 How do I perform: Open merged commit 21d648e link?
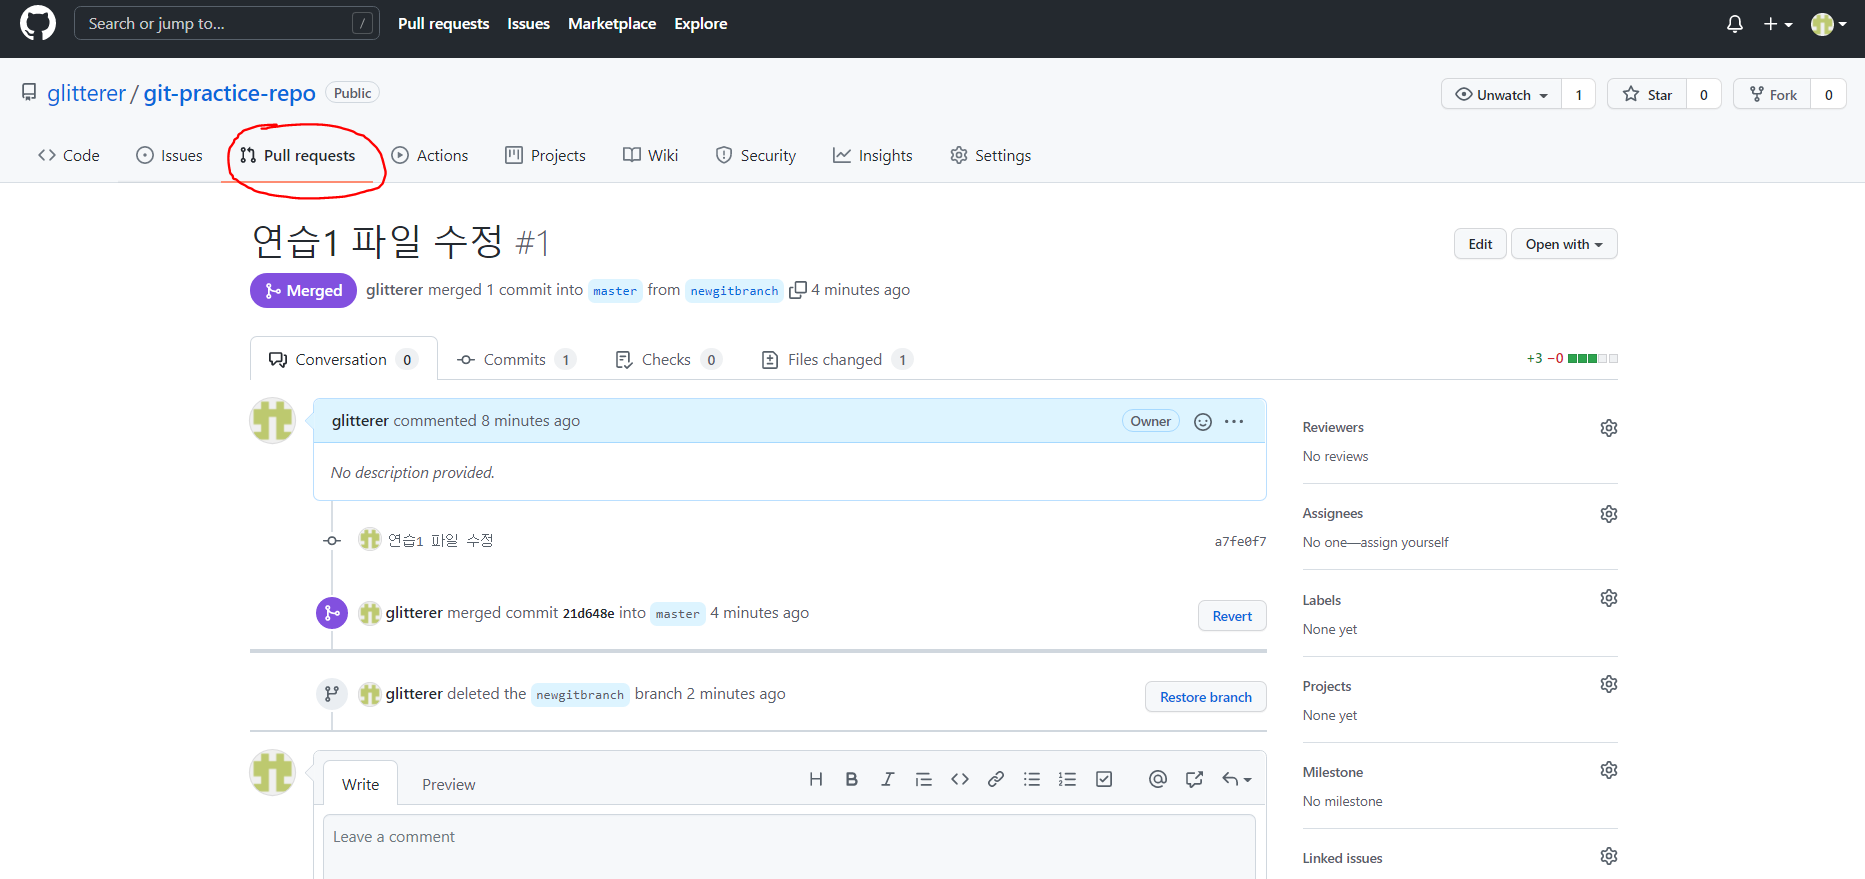588,614
